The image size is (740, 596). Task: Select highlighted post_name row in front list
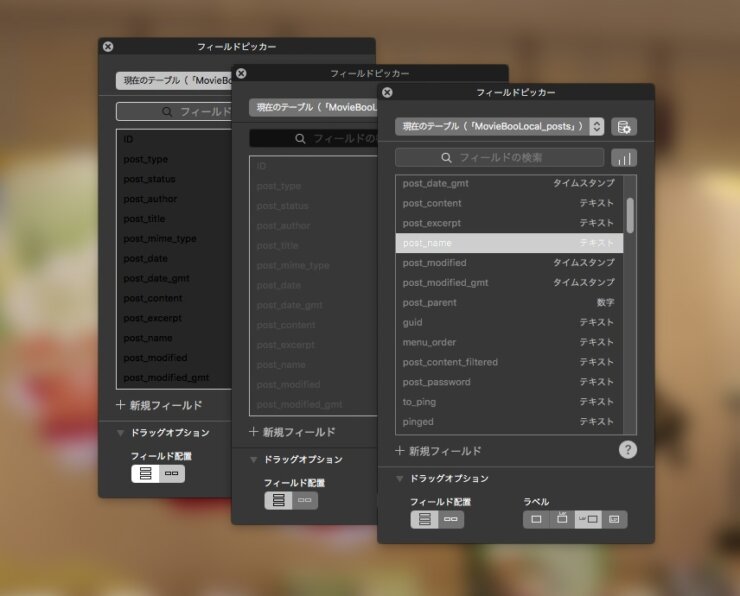[509, 243]
